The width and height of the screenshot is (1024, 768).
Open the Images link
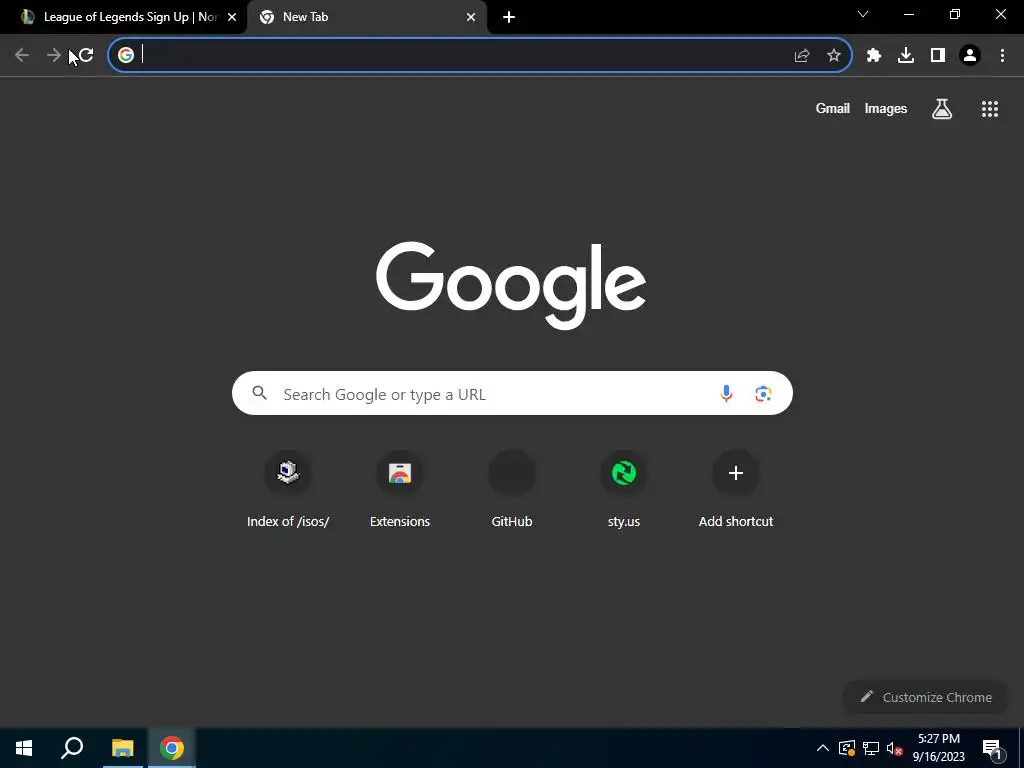(x=886, y=108)
